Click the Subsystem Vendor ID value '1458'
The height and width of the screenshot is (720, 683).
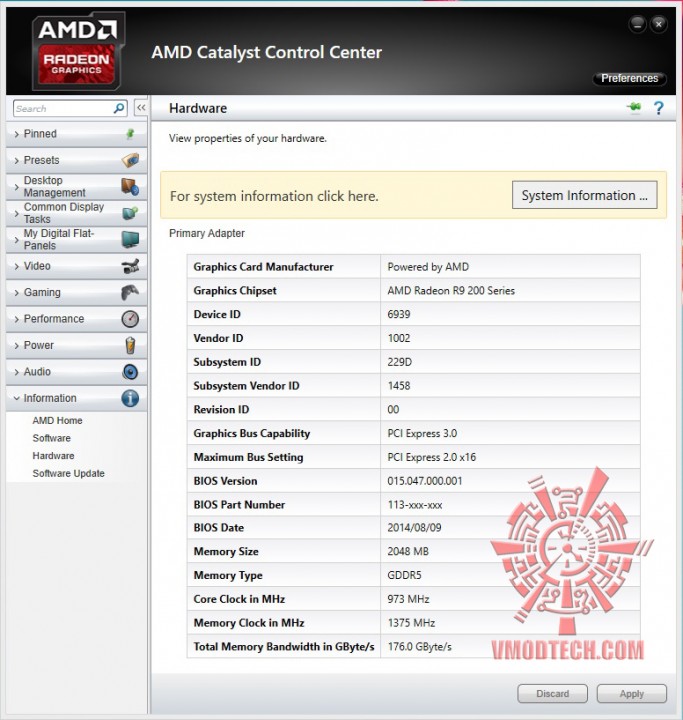tap(399, 386)
